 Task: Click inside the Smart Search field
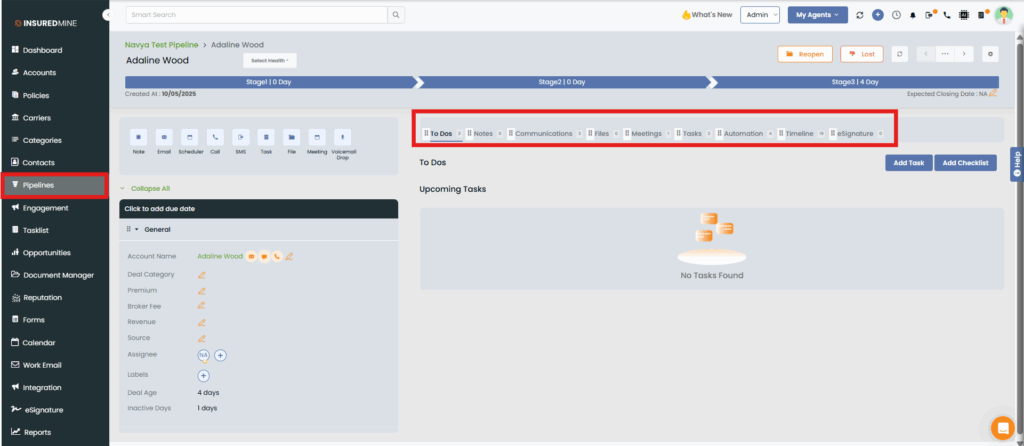point(256,15)
